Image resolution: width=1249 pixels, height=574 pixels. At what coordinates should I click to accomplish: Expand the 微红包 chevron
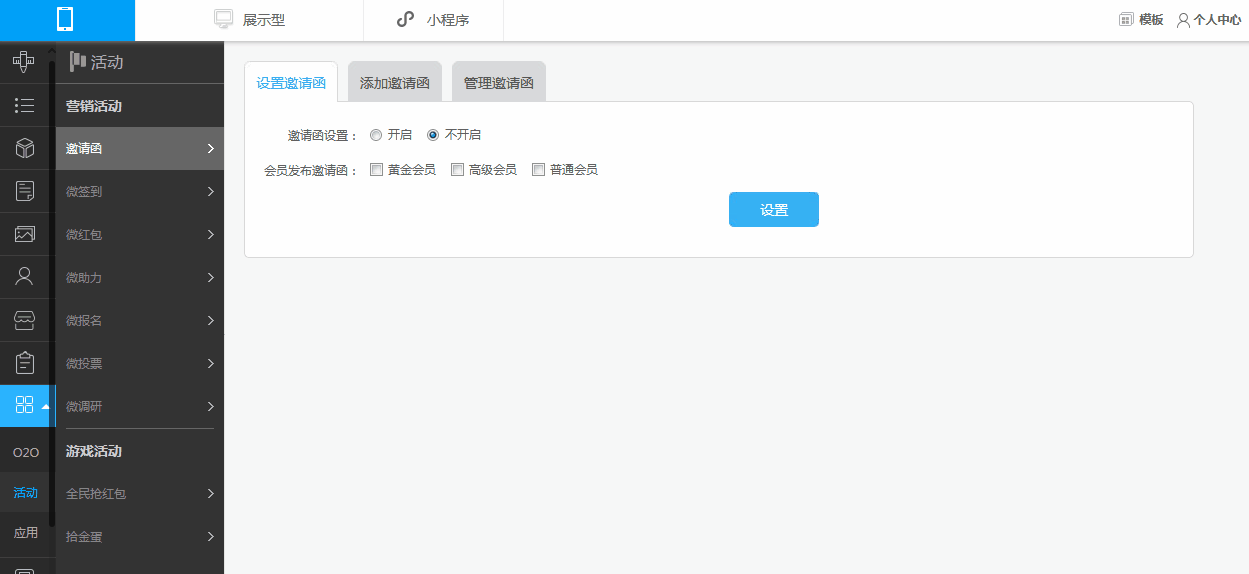(211, 235)
